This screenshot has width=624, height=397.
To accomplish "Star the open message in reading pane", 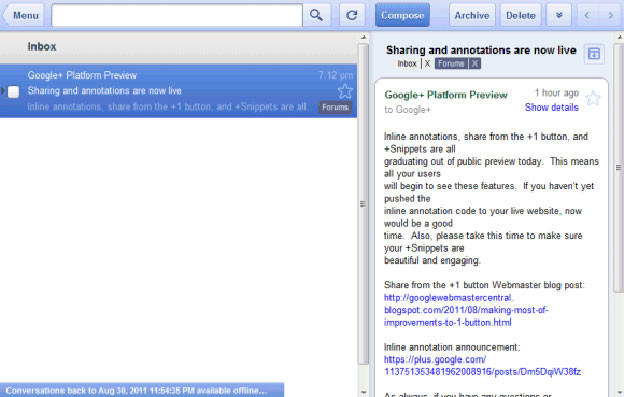I will tap(593, 98).
